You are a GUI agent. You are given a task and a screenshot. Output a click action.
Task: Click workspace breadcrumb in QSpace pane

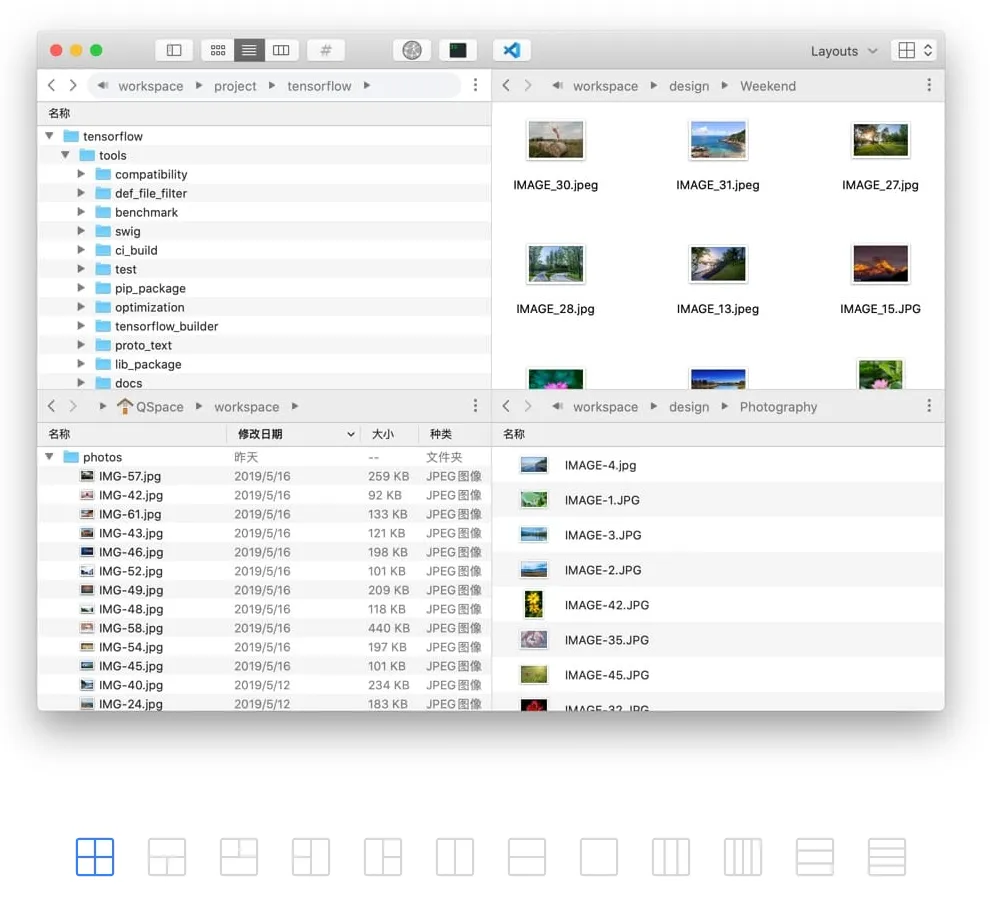click(x=246, y=407)
